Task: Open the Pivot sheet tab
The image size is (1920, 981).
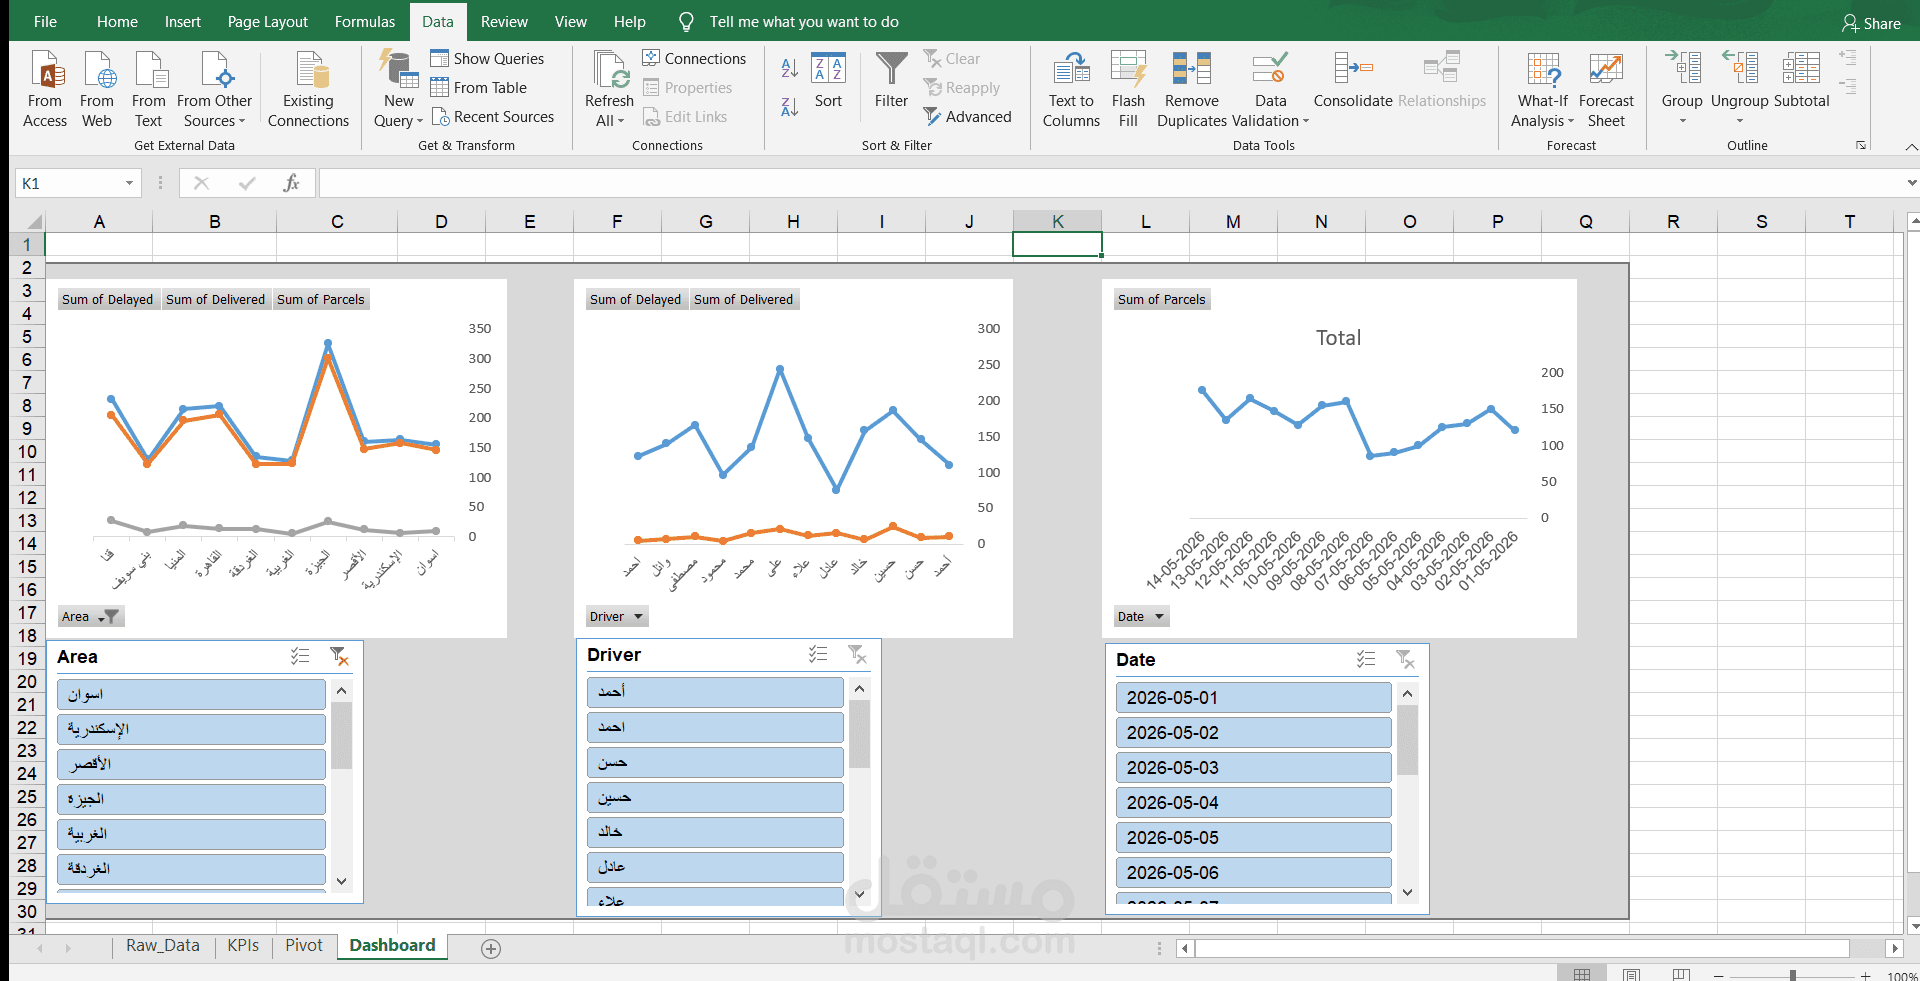Action: pos(304,946)
